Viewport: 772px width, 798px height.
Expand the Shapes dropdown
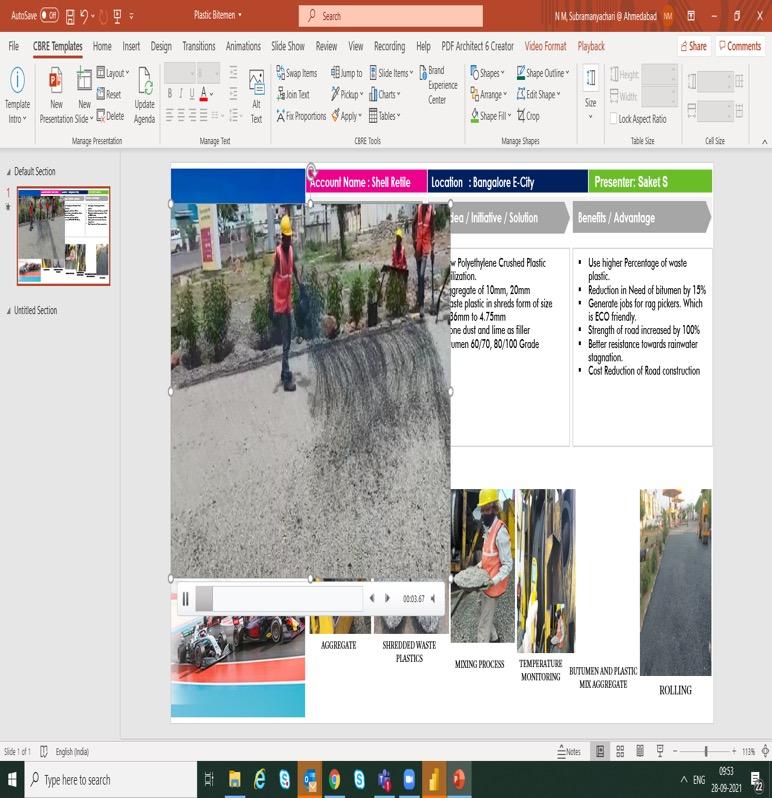(487, 73)
